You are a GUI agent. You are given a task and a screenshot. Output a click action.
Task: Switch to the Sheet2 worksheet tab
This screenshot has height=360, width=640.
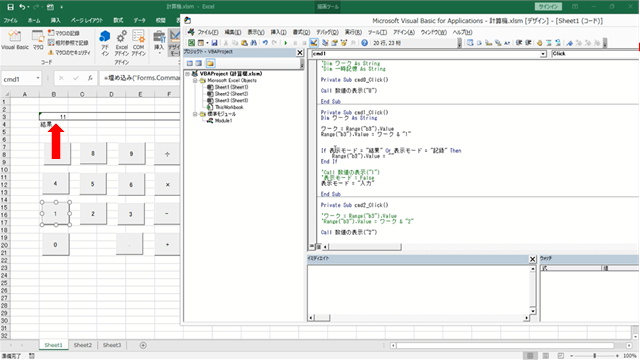point(82,345)
